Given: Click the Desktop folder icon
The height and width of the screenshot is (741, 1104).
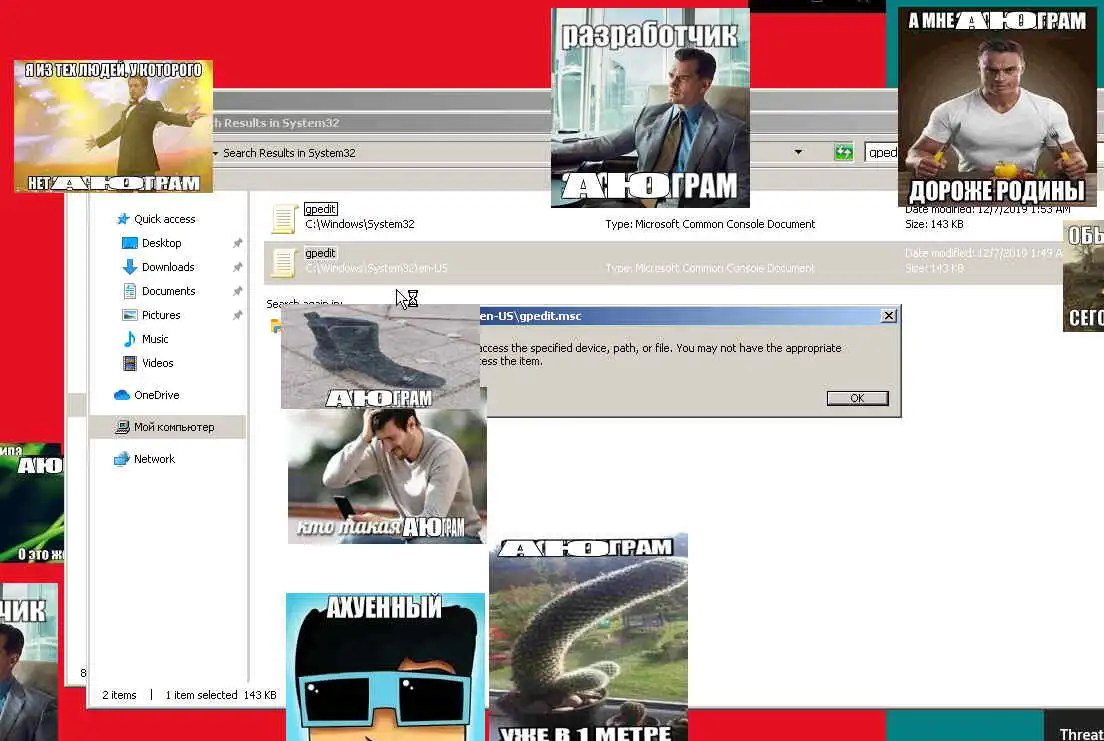Looking at the screenshot, I should pos(130,243).
